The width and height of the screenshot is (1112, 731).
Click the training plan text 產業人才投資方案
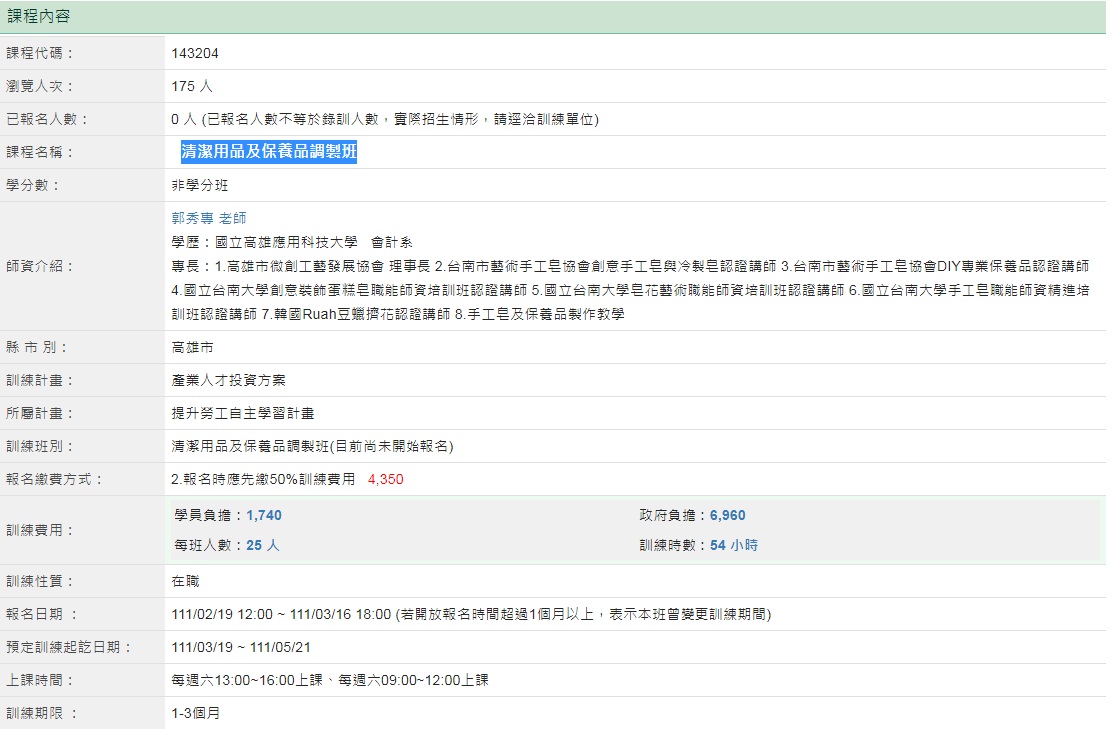pos(221,380)
